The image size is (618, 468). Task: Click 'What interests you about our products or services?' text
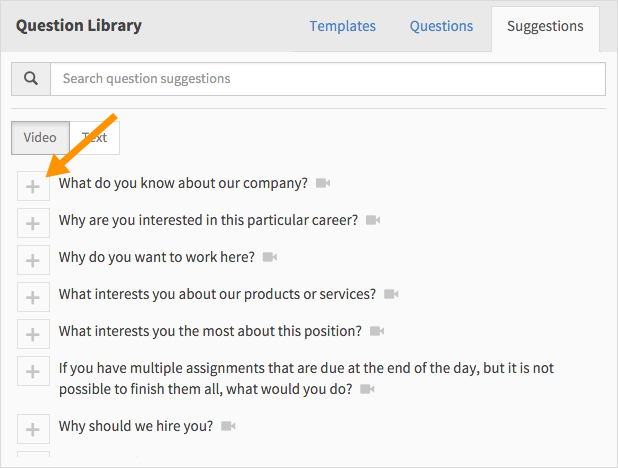pos(217,294)
